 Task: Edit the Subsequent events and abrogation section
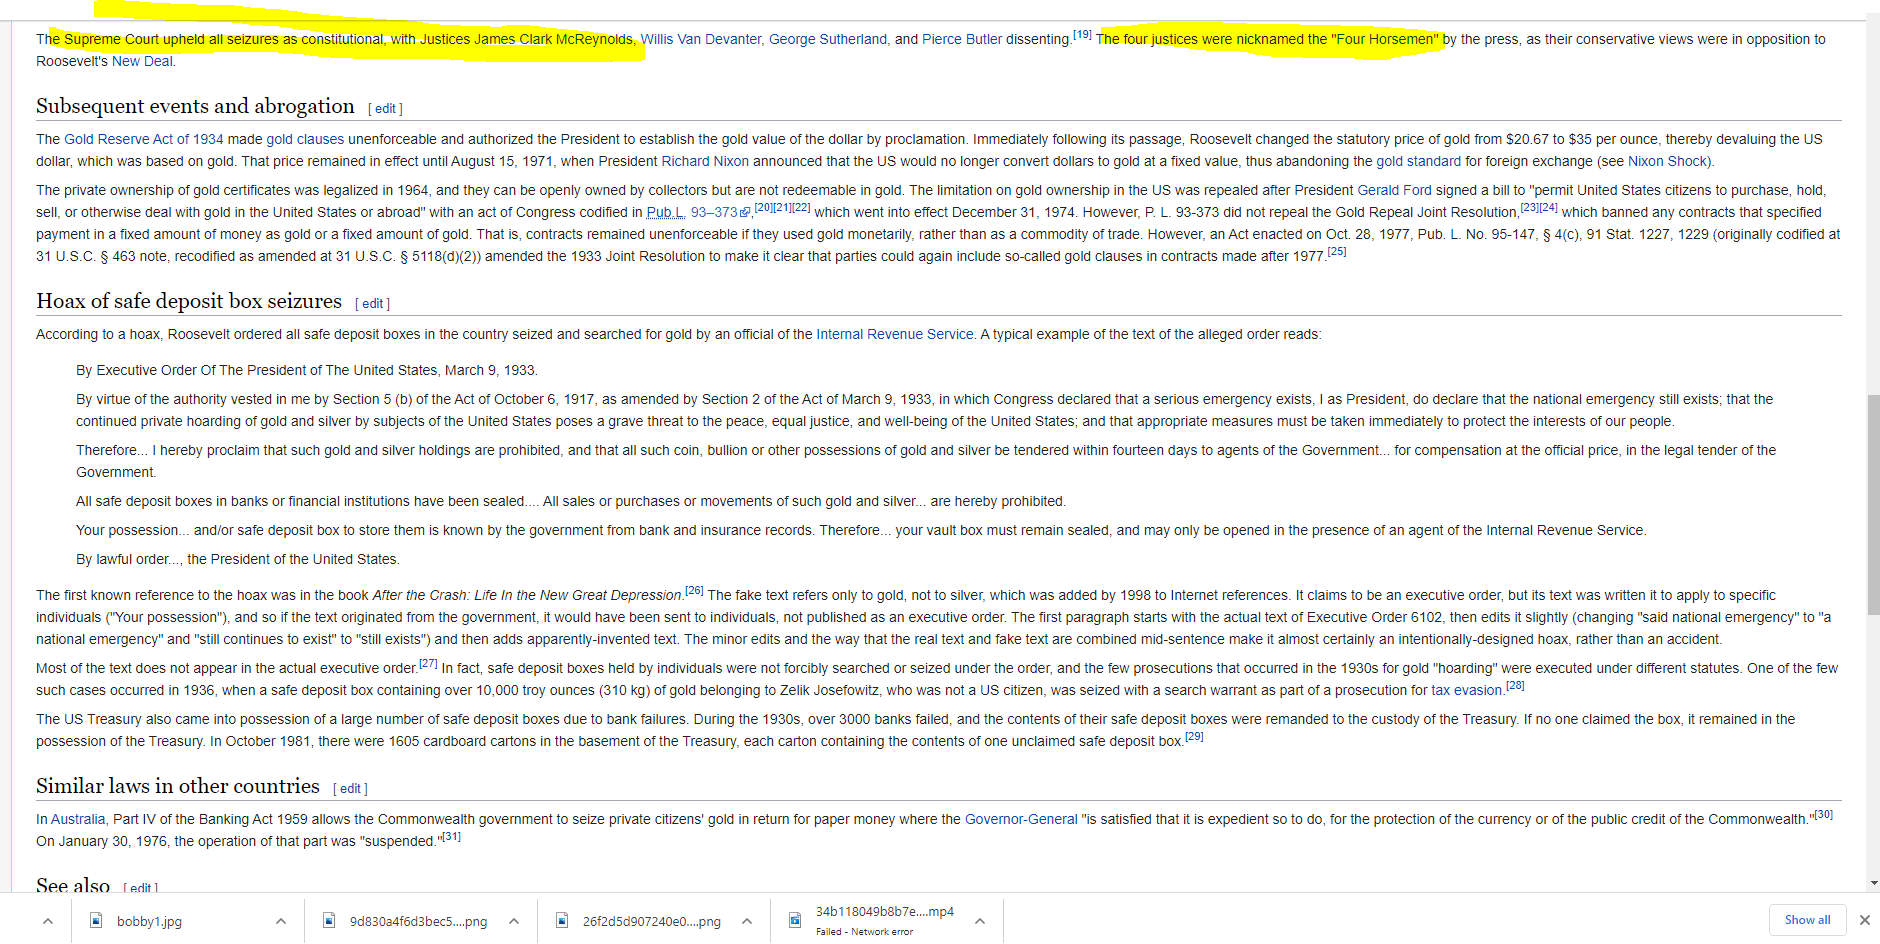pos(385,109)
